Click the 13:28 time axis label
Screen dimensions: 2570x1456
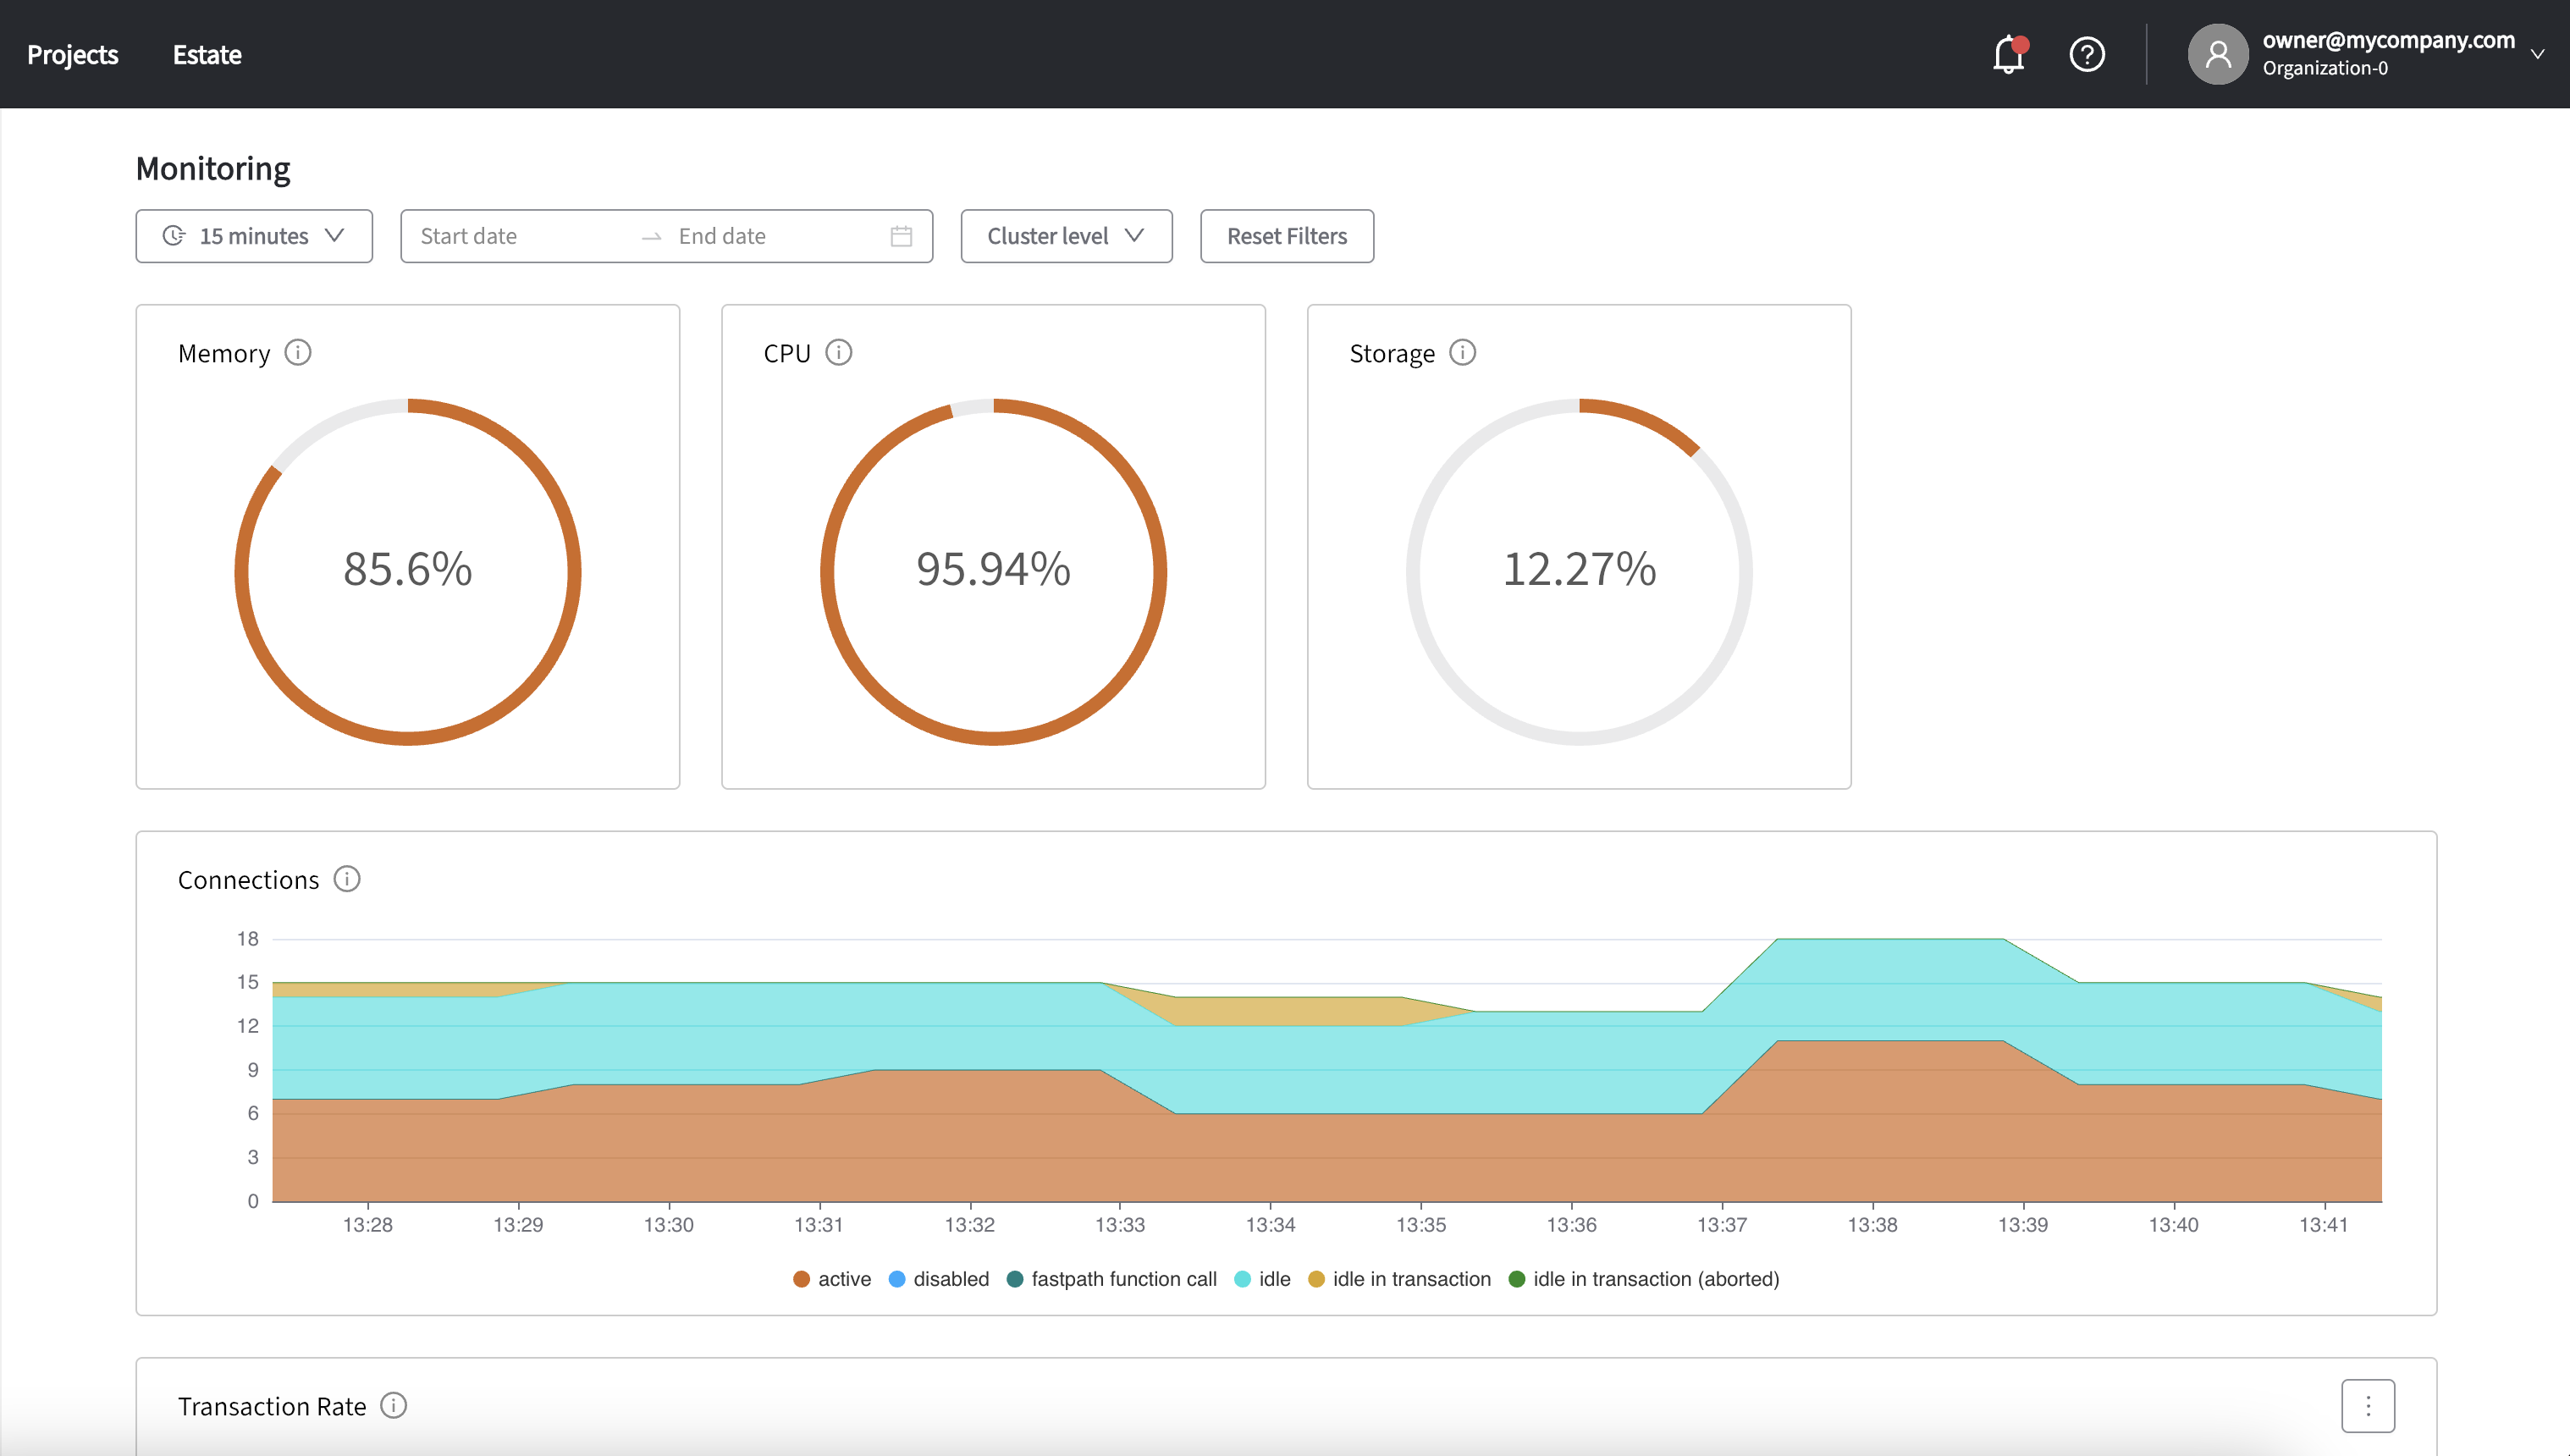coord(368,1225)
